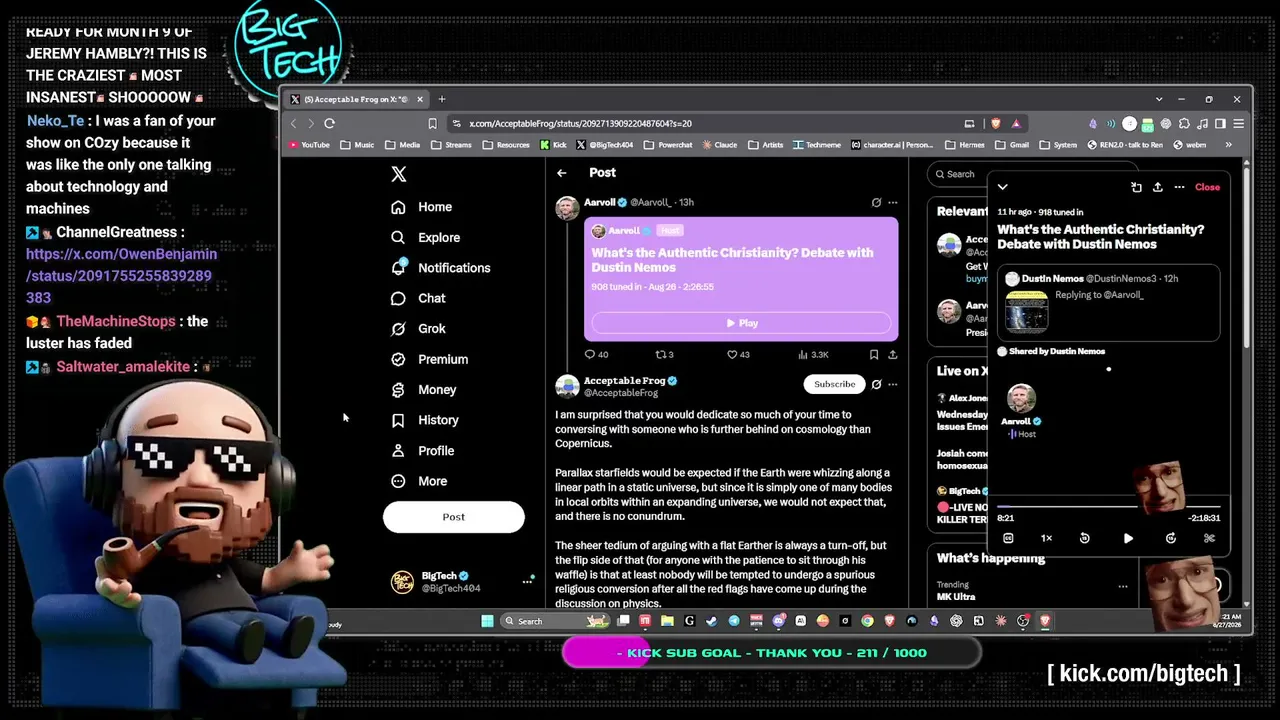Image resolution: width=1280 pixels, height=720 pixels.
Task: Subscribe to Acceptable Frog
Action: click(834, 384)
